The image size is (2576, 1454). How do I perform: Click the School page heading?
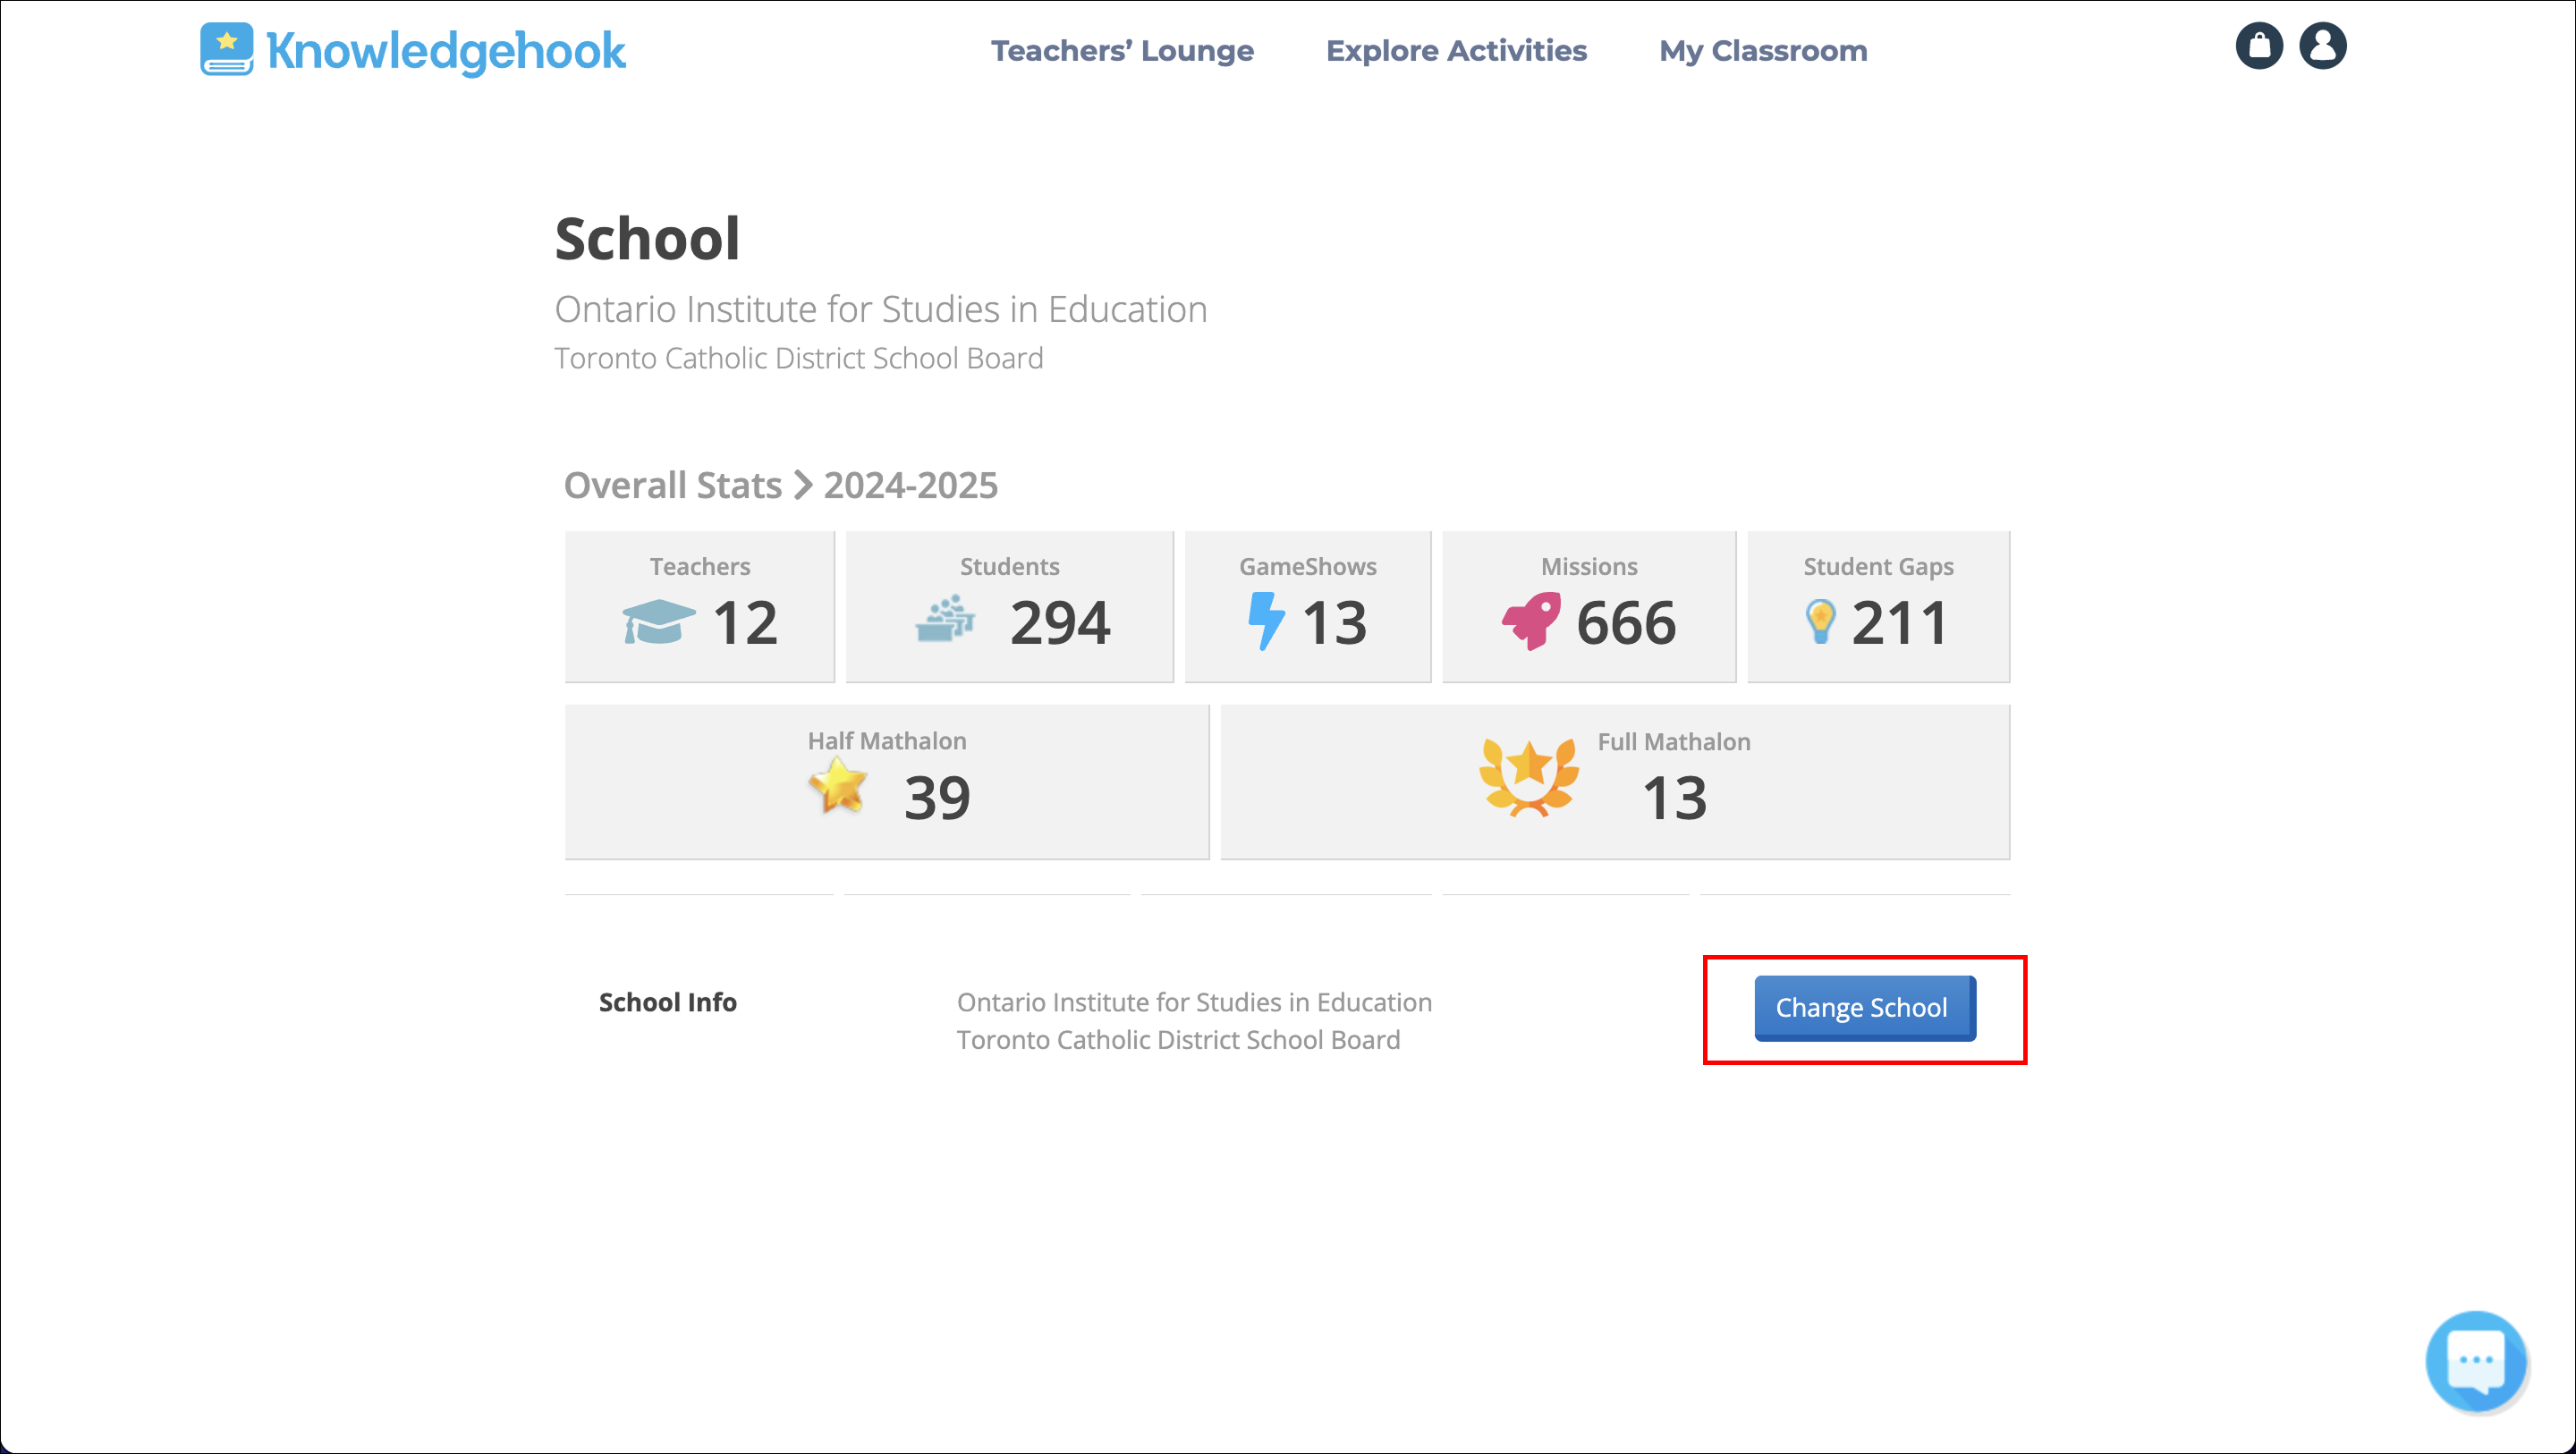647,239
